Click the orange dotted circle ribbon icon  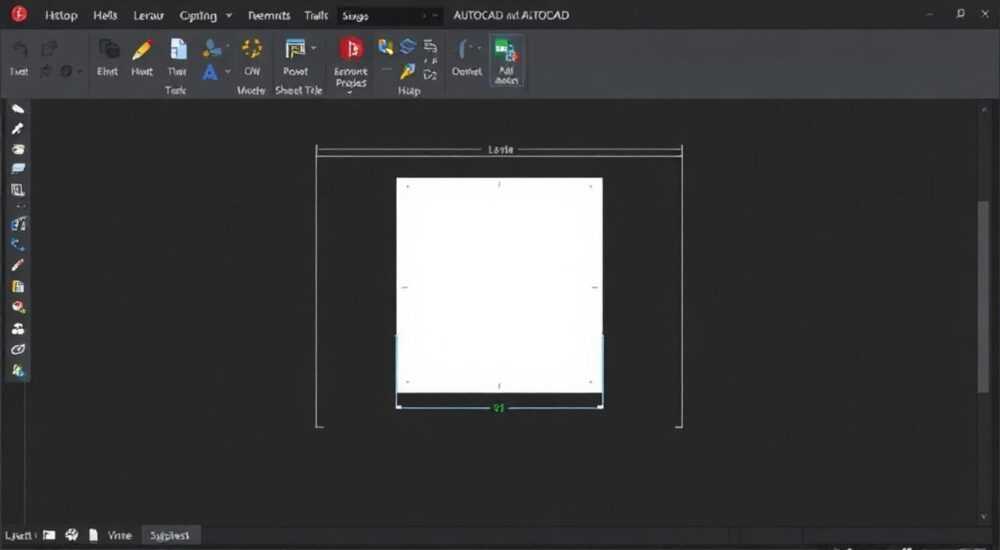(x=252, y=48)
